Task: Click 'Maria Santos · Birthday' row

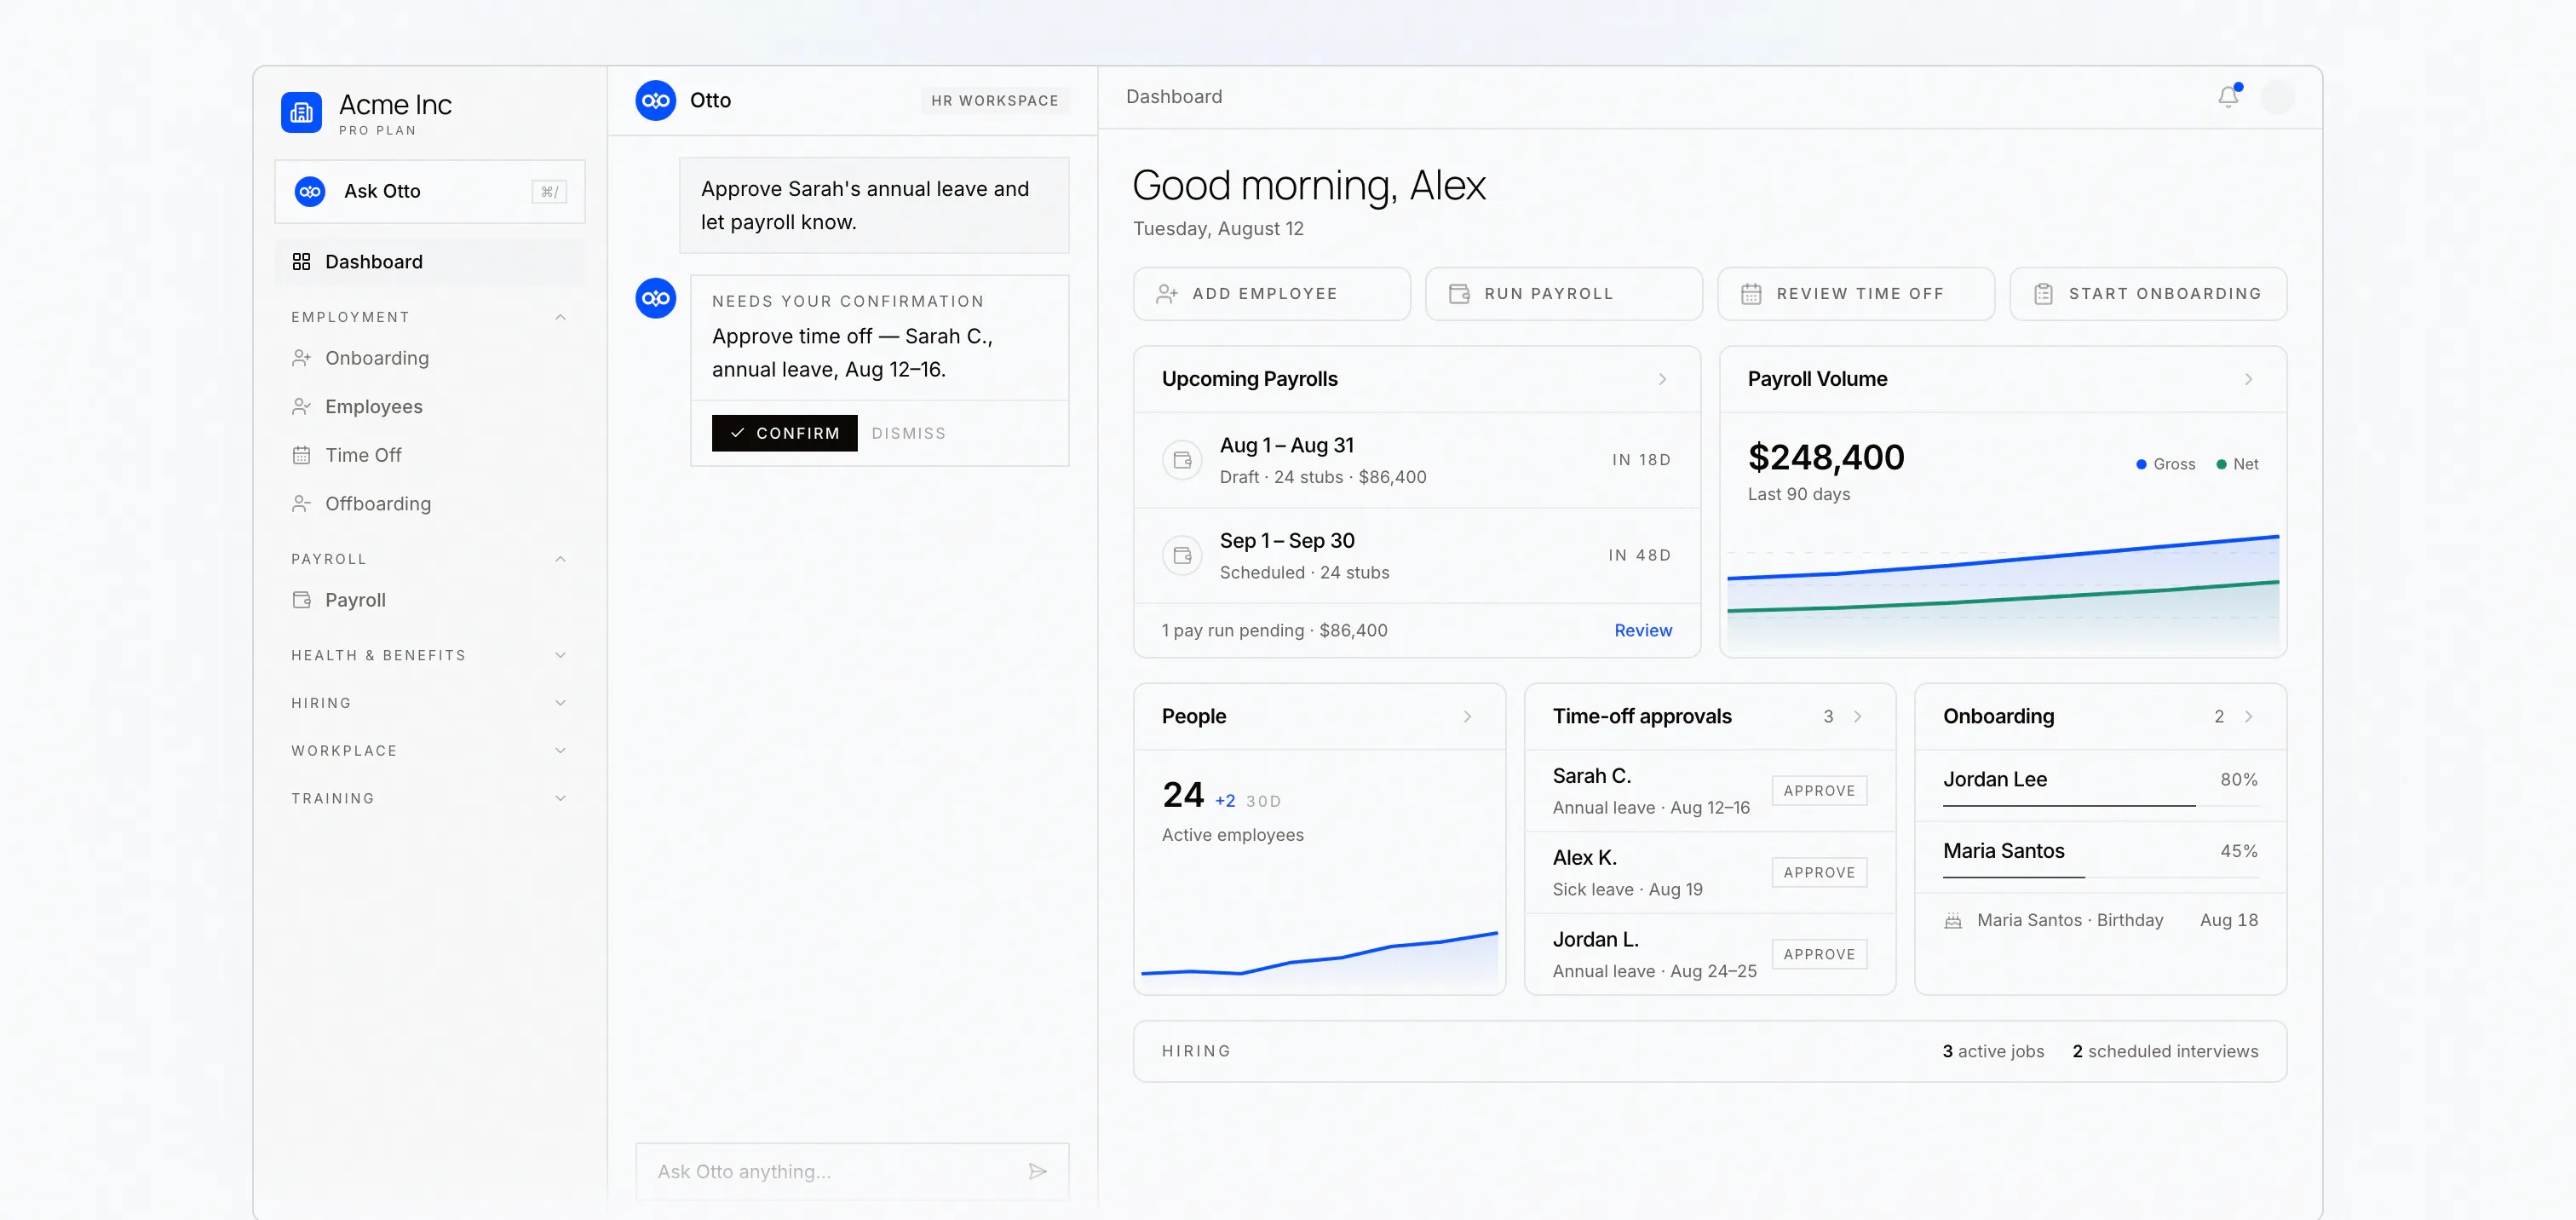Action: click(x=2100, y=920)
